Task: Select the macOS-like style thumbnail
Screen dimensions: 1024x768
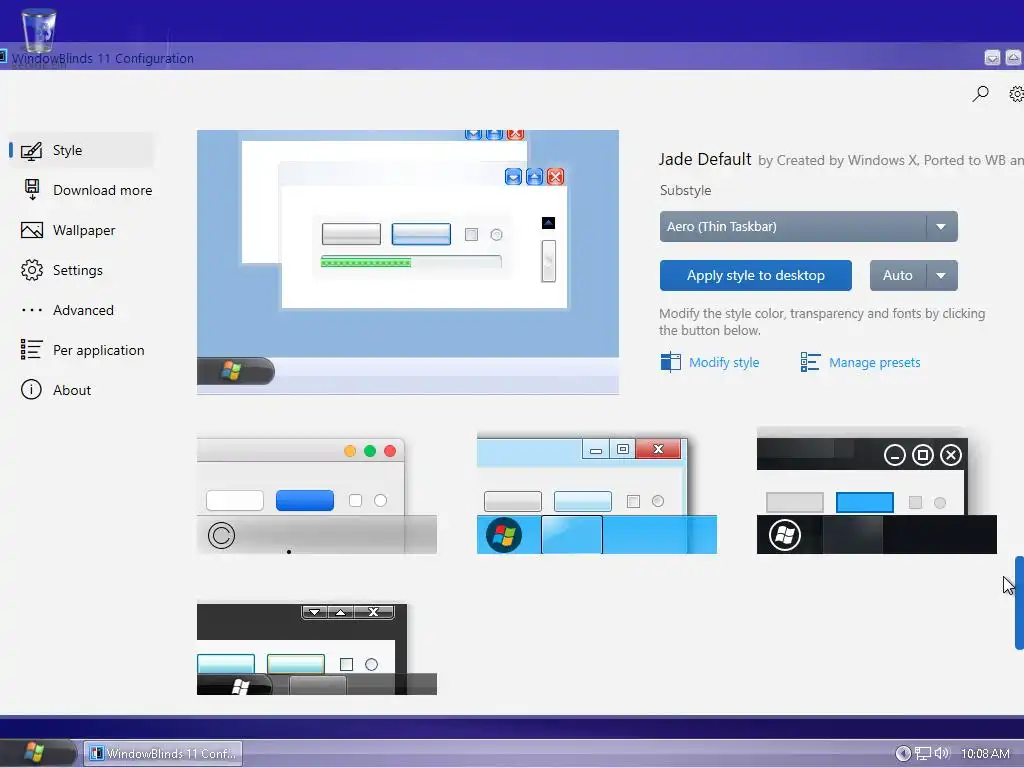Action: coord(317,496)
